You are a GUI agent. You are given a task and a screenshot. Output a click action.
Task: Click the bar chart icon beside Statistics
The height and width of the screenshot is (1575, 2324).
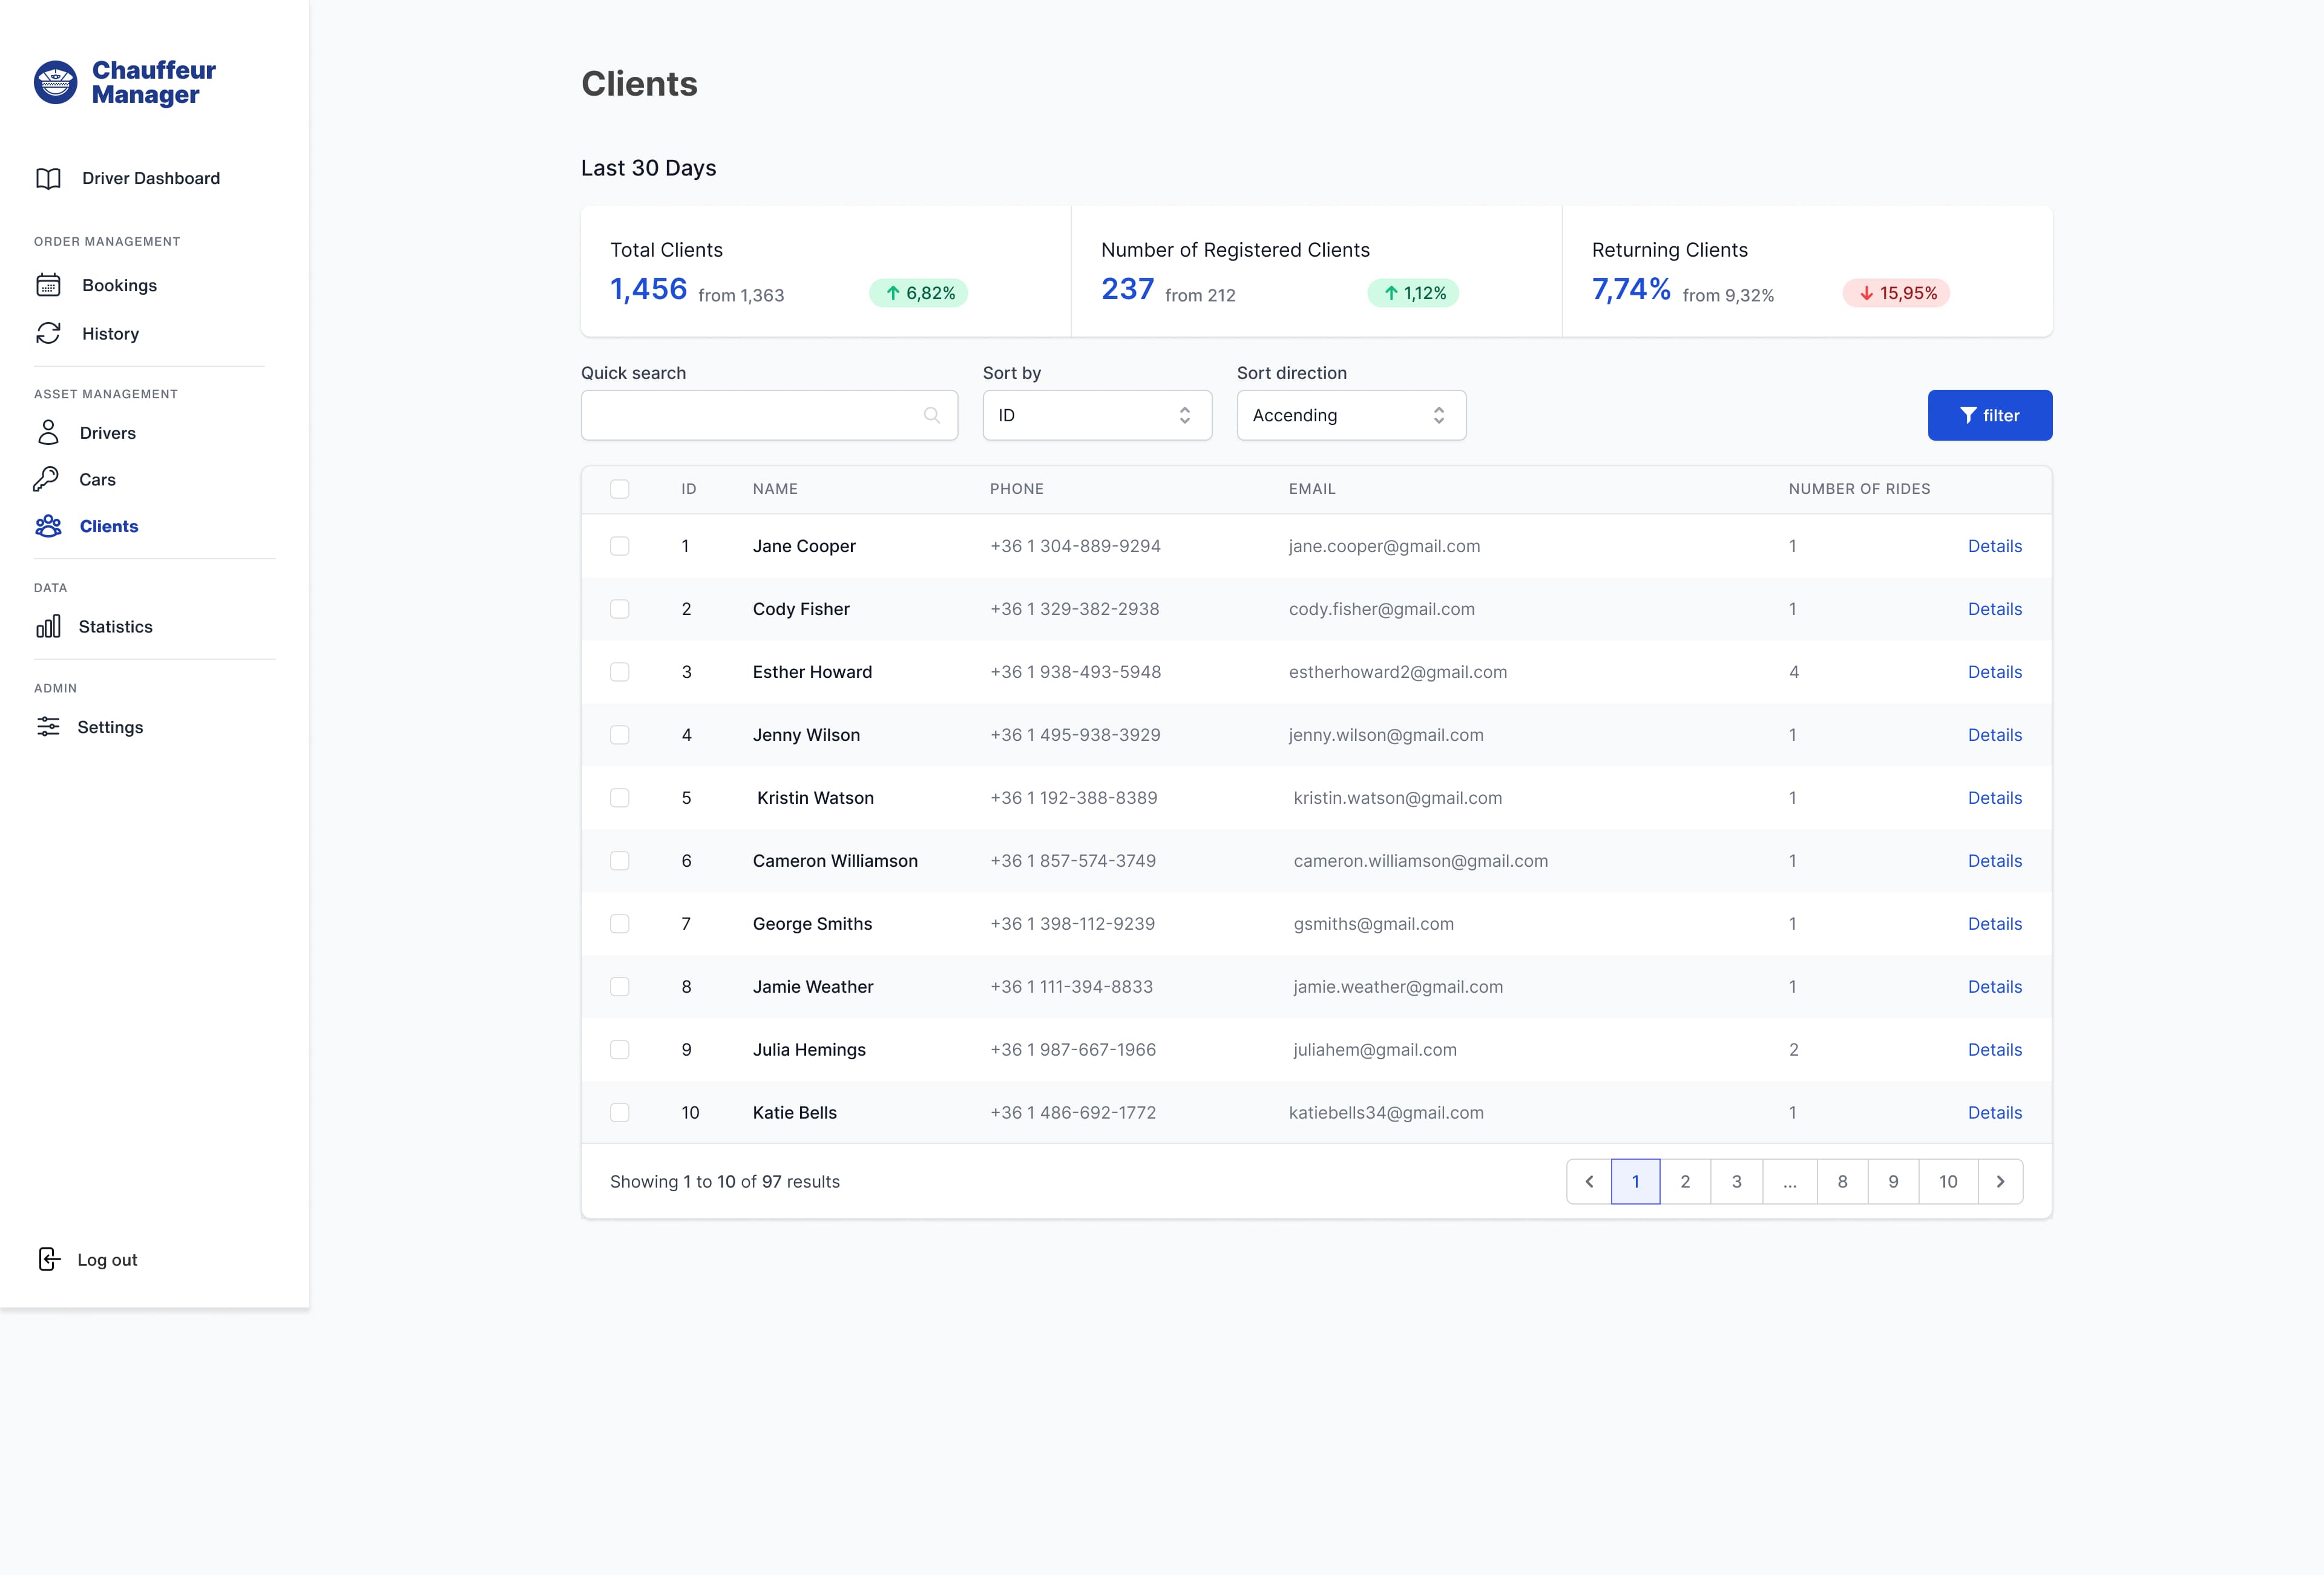pyautogui.click(x=48, y=626)
